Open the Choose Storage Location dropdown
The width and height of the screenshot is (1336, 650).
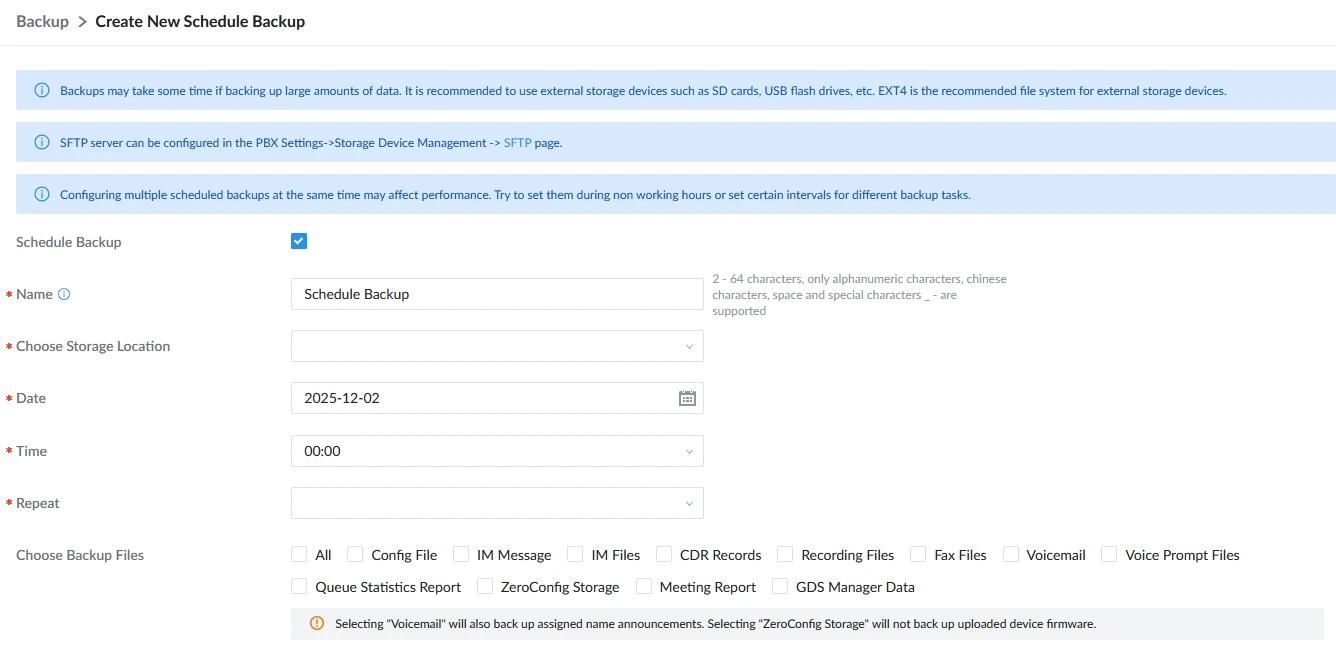pos(497,346)
